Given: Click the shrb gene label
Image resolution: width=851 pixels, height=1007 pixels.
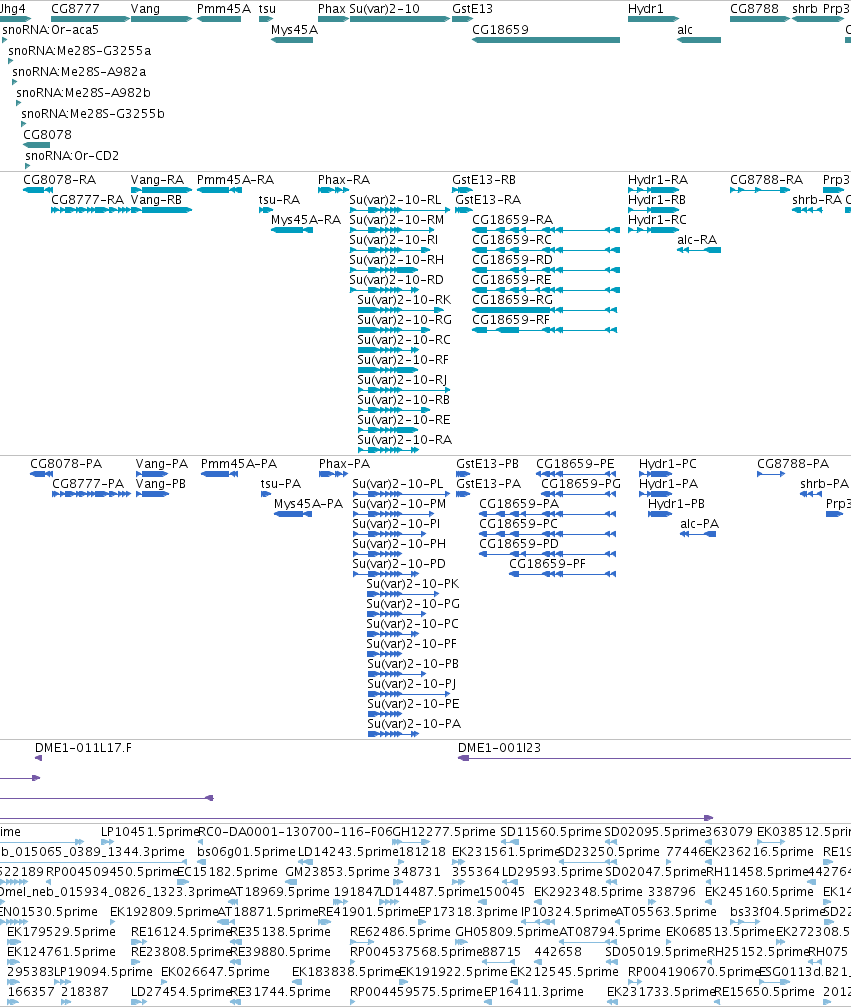Looking at the screenshot, I should (805, 9).
